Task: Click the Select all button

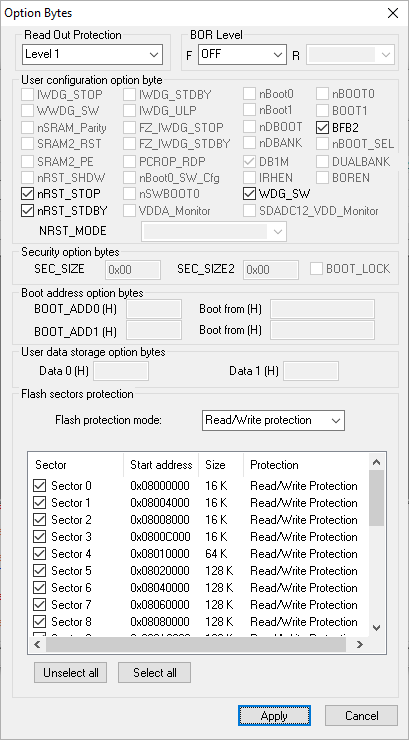Action: 154,673
